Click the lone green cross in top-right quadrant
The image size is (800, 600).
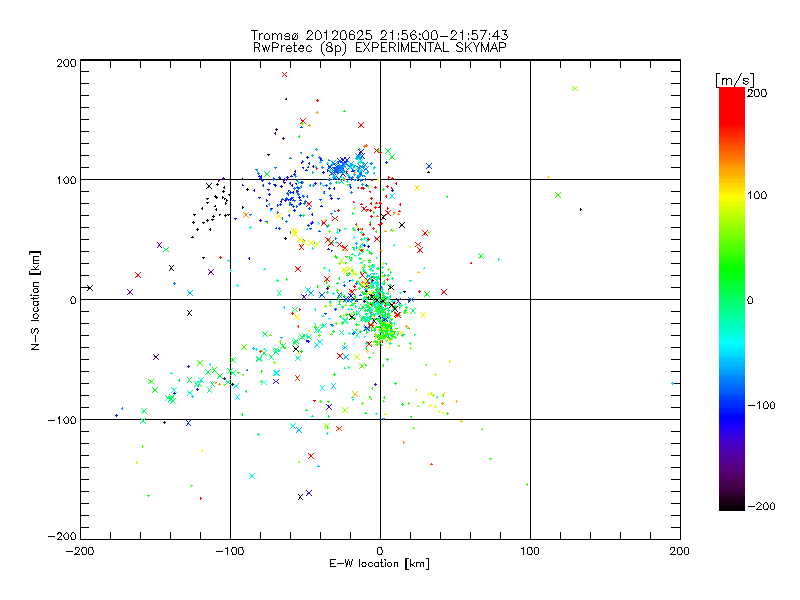click(575, 88)
